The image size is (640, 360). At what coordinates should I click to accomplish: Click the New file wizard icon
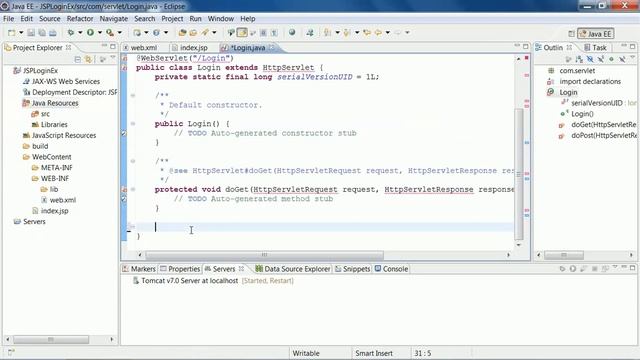(11, 33)
